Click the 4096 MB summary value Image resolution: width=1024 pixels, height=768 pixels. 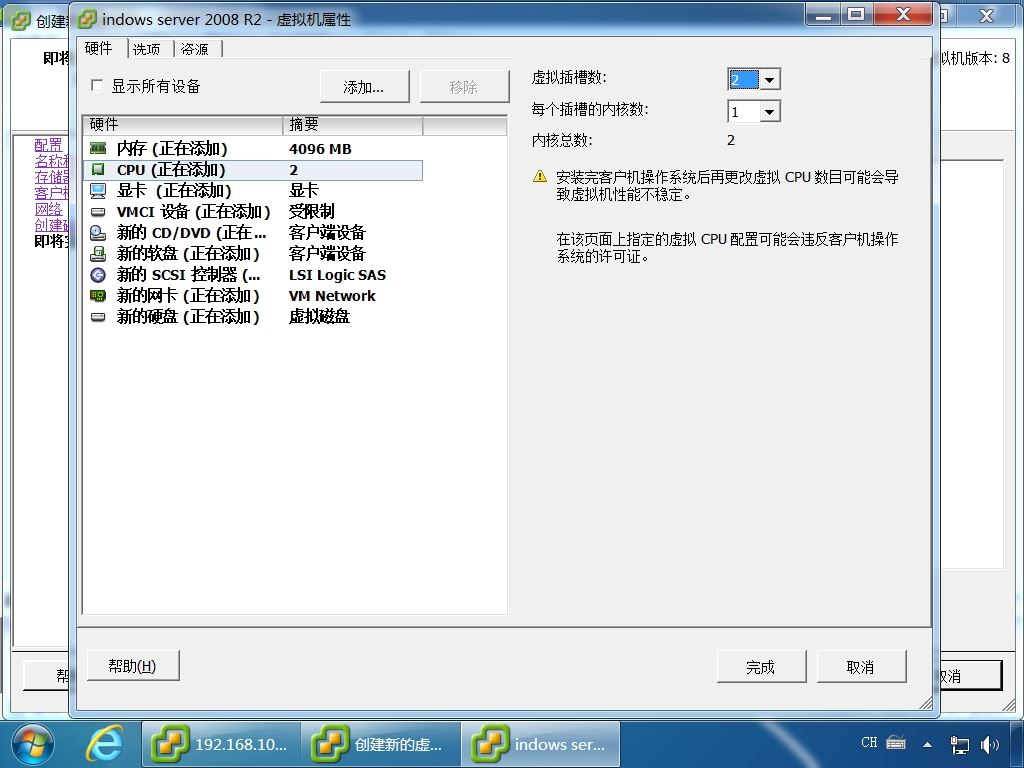click(x=320, y=149)
